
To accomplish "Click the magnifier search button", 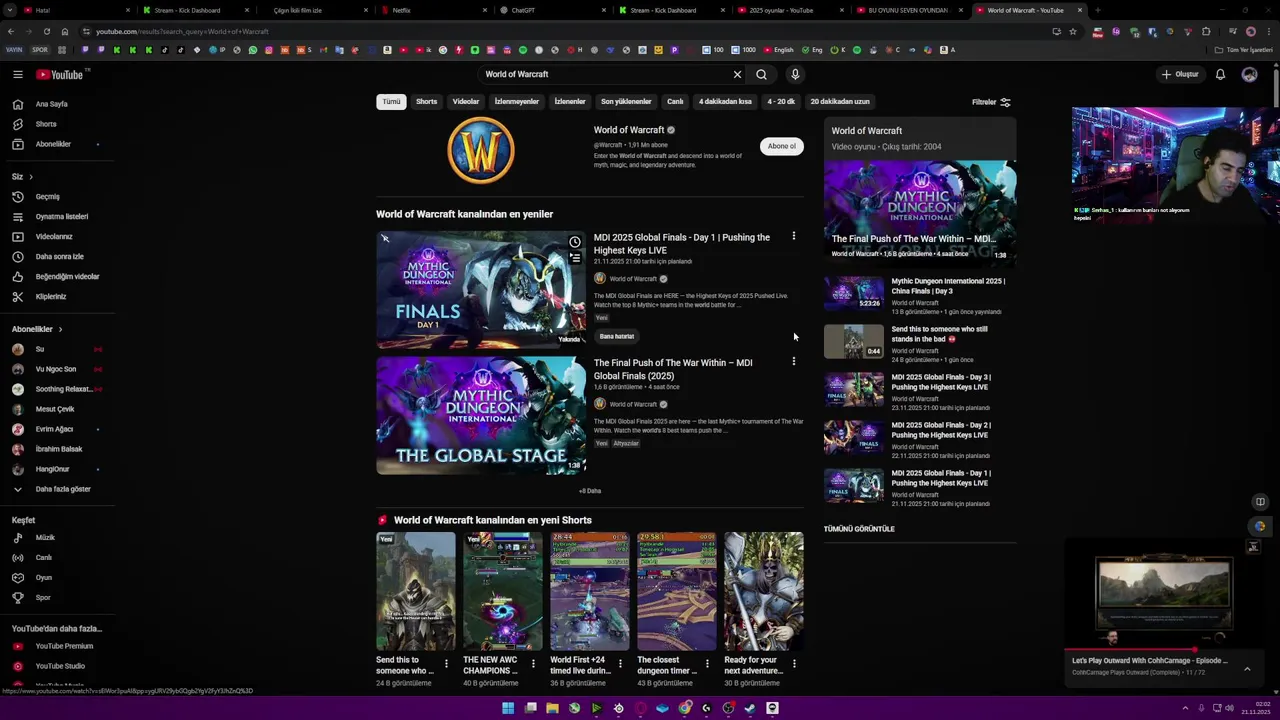I will coord(761,74).
